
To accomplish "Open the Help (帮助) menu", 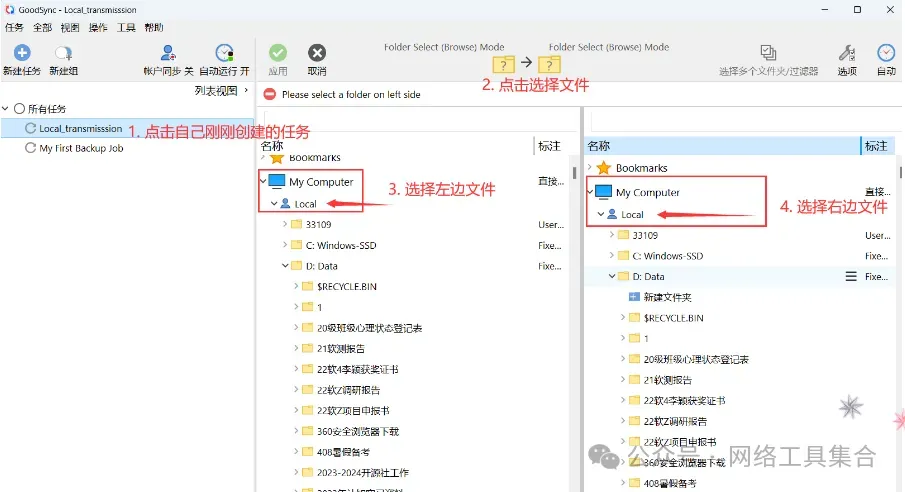I will click(x=154, y=27).
